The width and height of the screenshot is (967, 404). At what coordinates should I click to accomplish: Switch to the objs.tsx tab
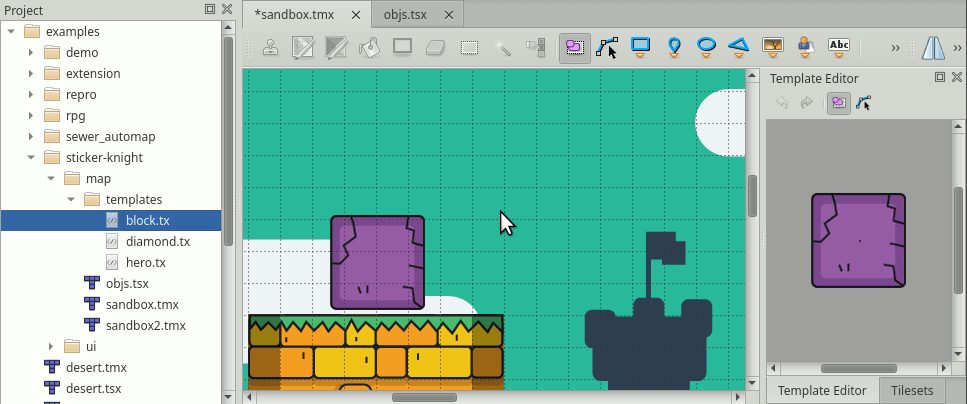(x=406, y=14)
